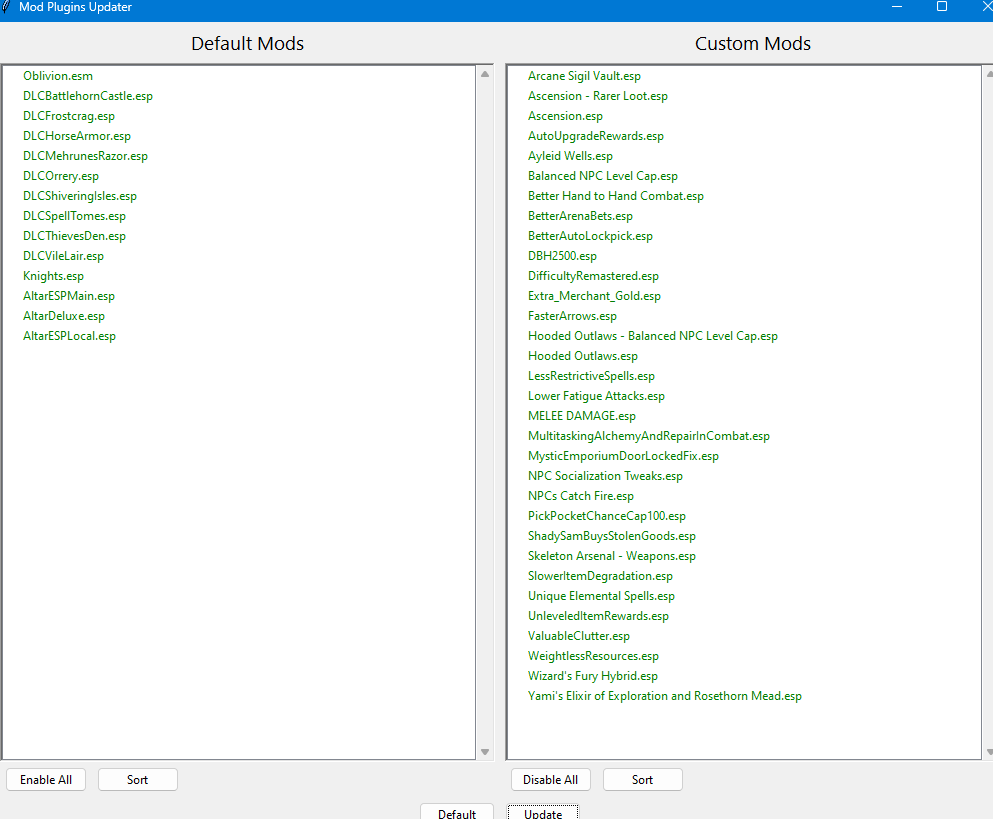Click the Default Mods scrollbar down arrow
993x819 pixels.
pyautogui.click(x=485, y=752)
